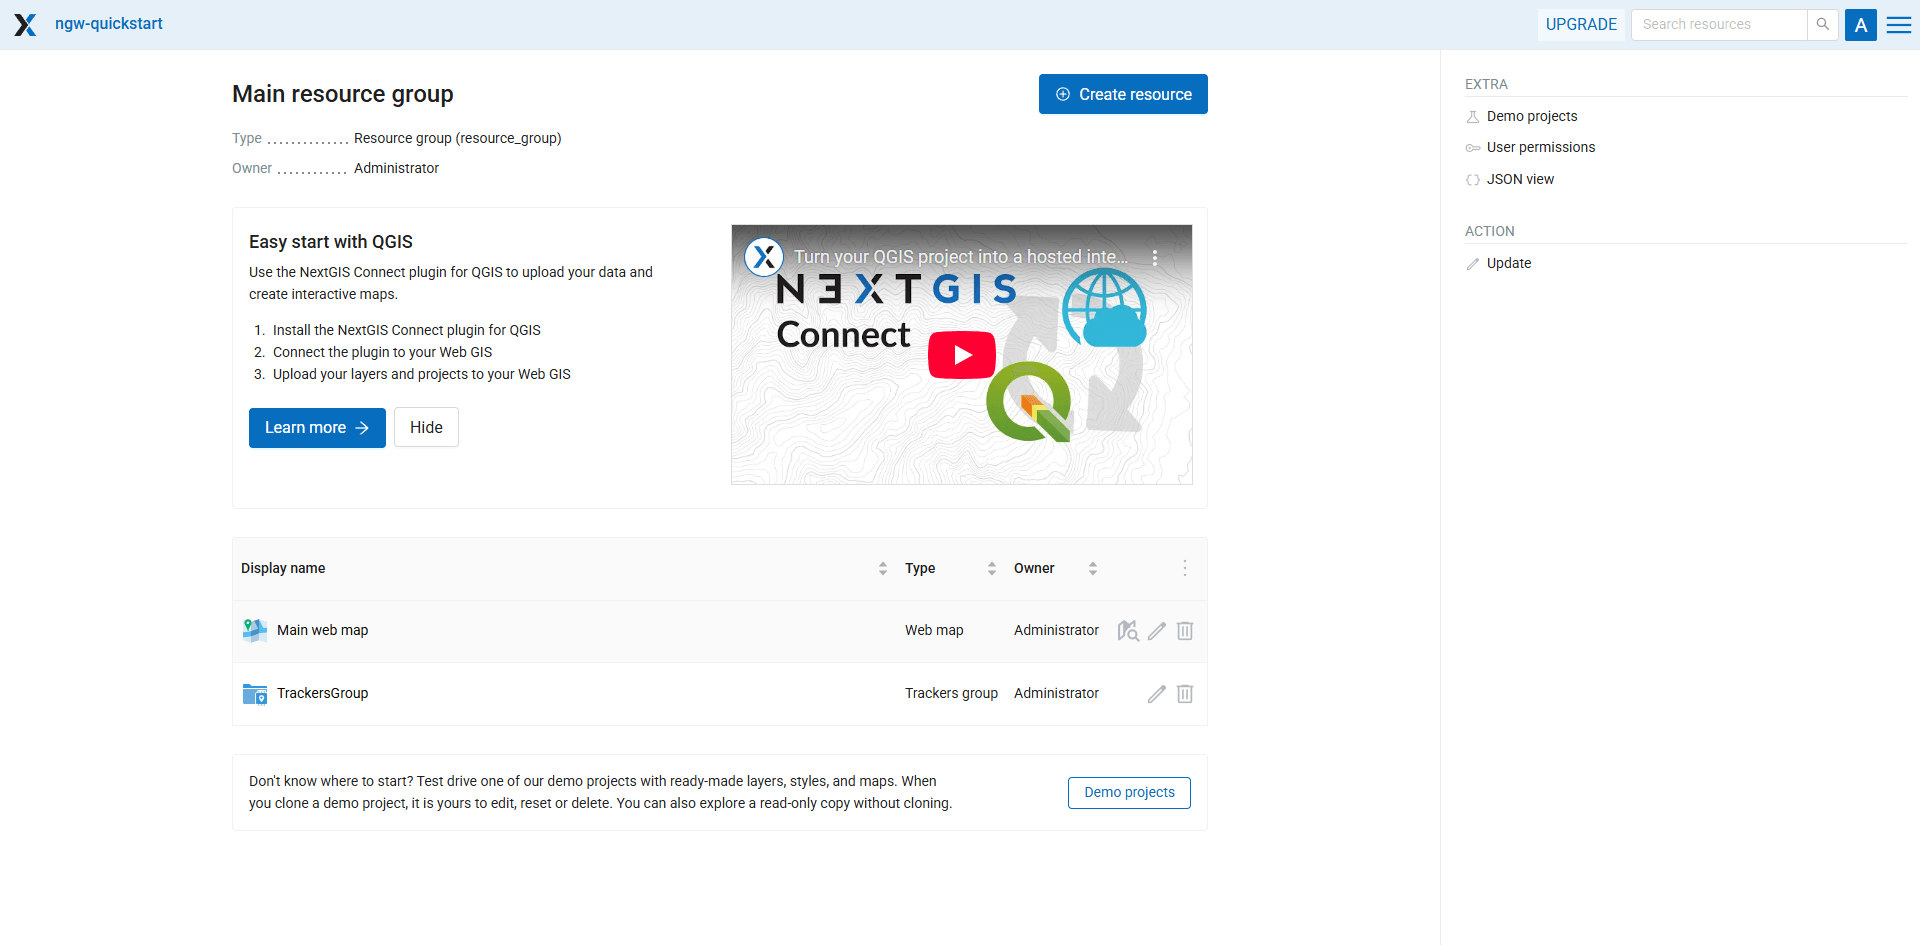Viewport: 1920px width, 945px height.
Task: Hide the Easy start panel
Action: pyautogui.click(x=426, y=427)
